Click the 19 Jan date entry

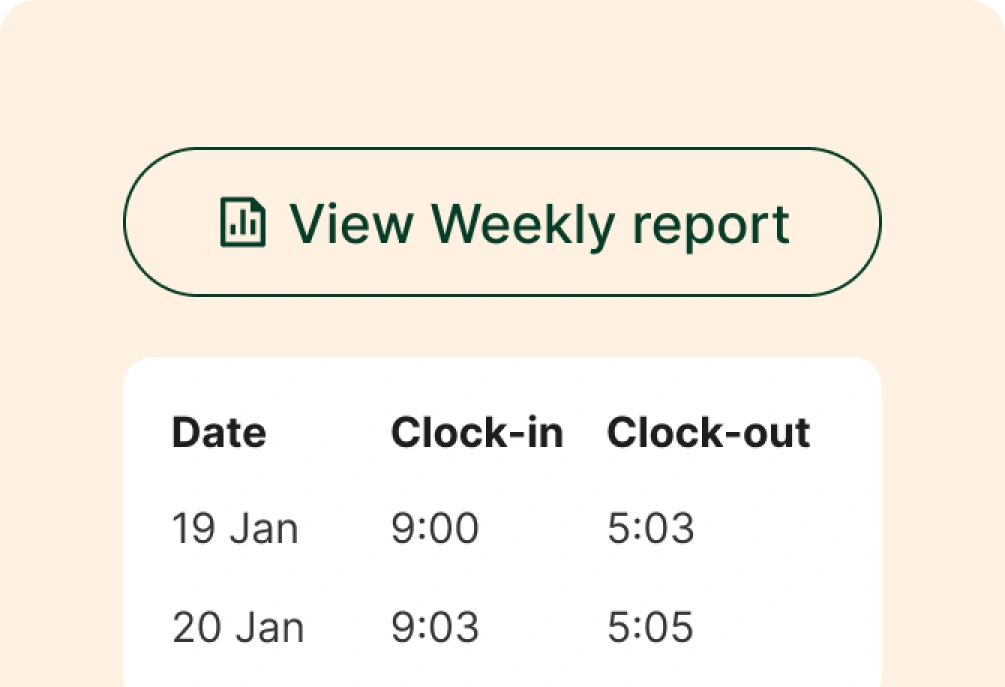pos(234,528)
